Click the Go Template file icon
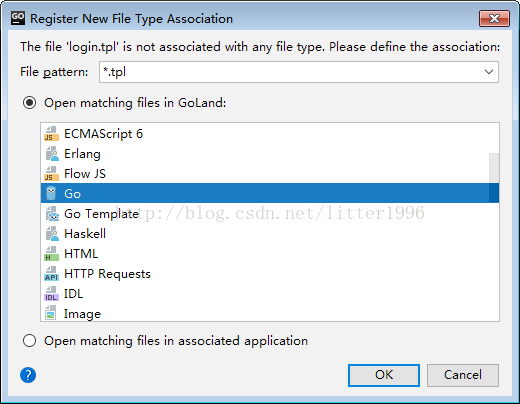This screenshot has width=520, height=404. pos(52,214)
